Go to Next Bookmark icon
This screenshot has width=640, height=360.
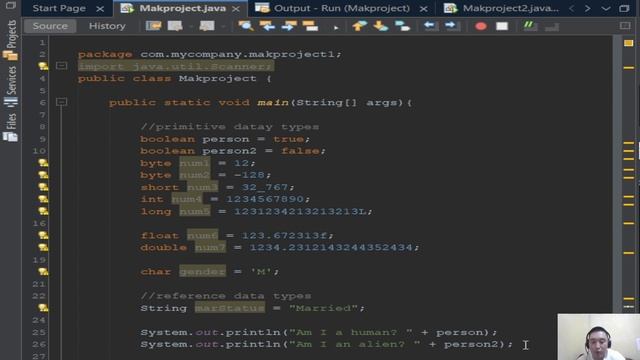[x=381, y=26]
